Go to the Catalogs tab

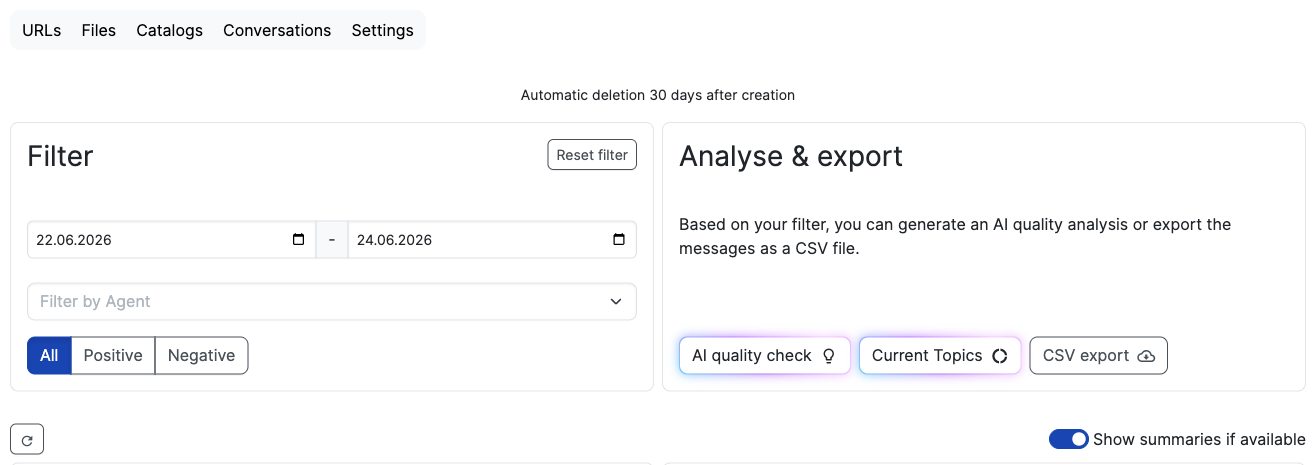pos(169,30)
